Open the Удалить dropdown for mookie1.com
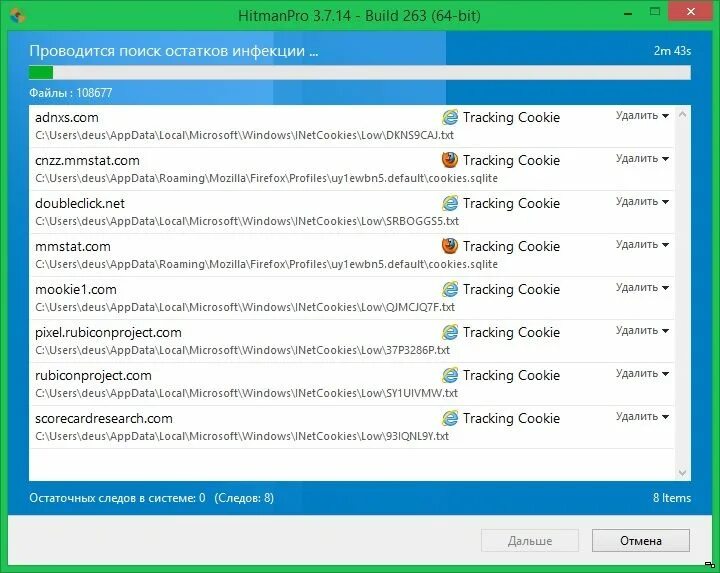720x573 pixels. pos(642,288)
